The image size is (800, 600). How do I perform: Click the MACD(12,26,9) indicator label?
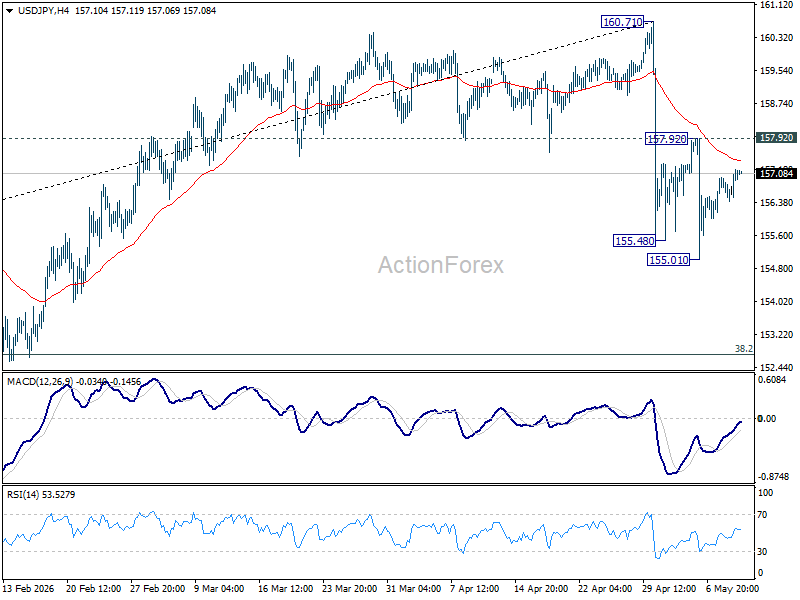click(40, 382)
